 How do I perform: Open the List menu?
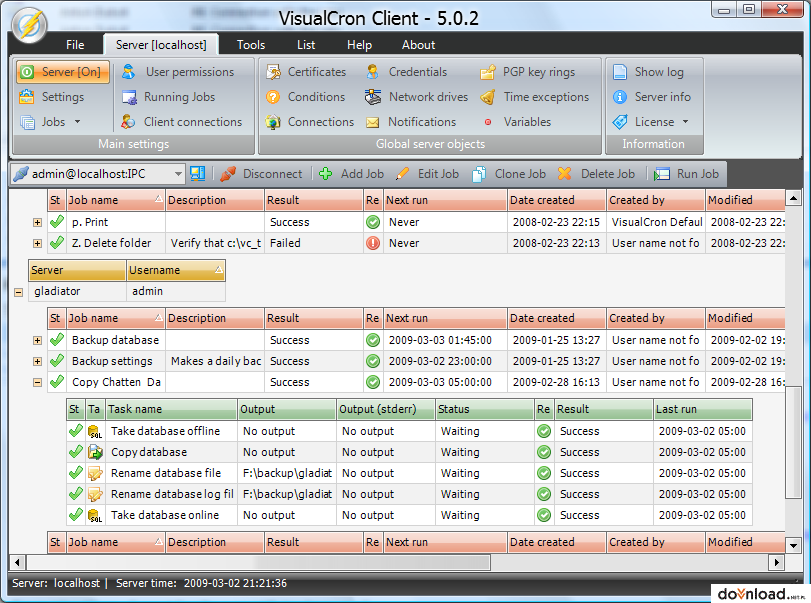tap(306, 45)
